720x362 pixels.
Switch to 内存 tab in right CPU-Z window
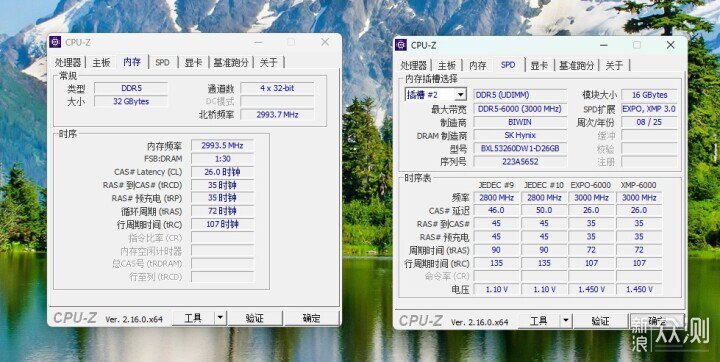pyautogui.click(x=478, y=66)
